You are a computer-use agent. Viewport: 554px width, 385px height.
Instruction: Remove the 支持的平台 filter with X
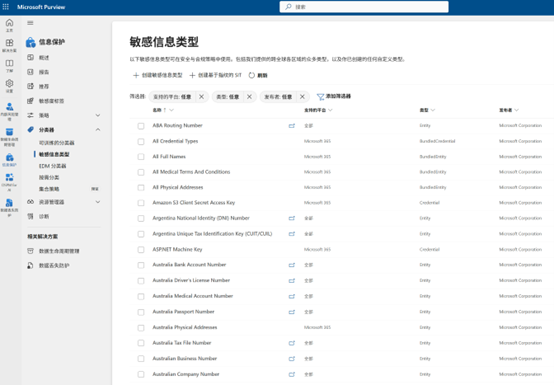201,97
